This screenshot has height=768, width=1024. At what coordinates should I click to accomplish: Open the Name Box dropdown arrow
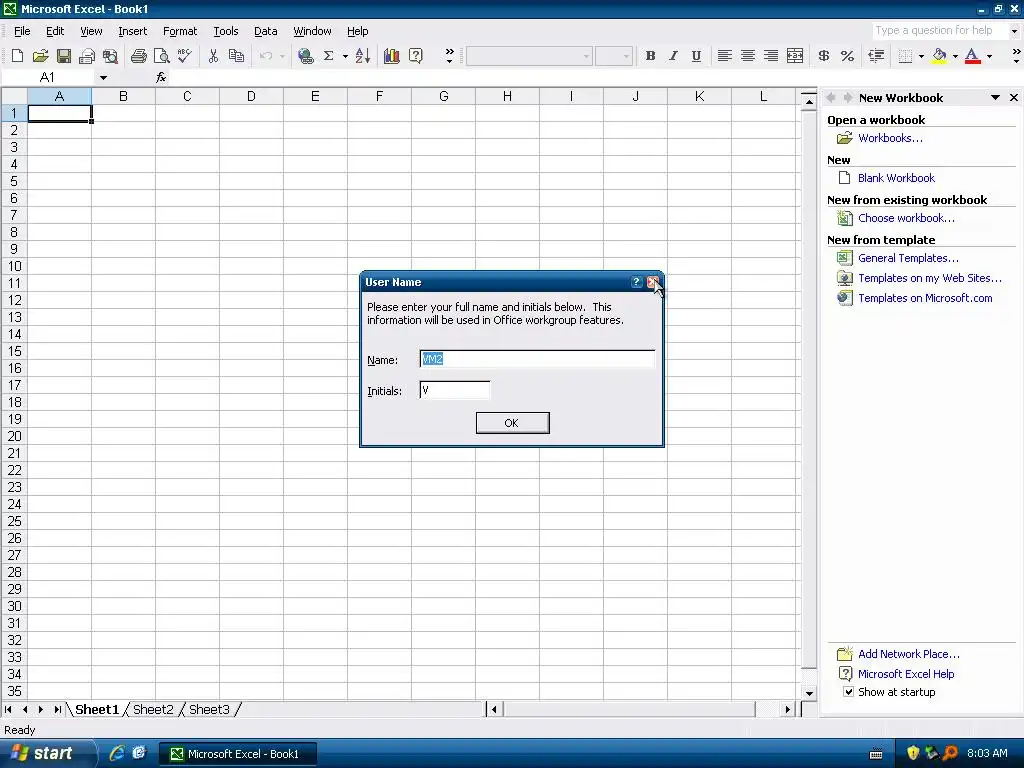point(103,78)
